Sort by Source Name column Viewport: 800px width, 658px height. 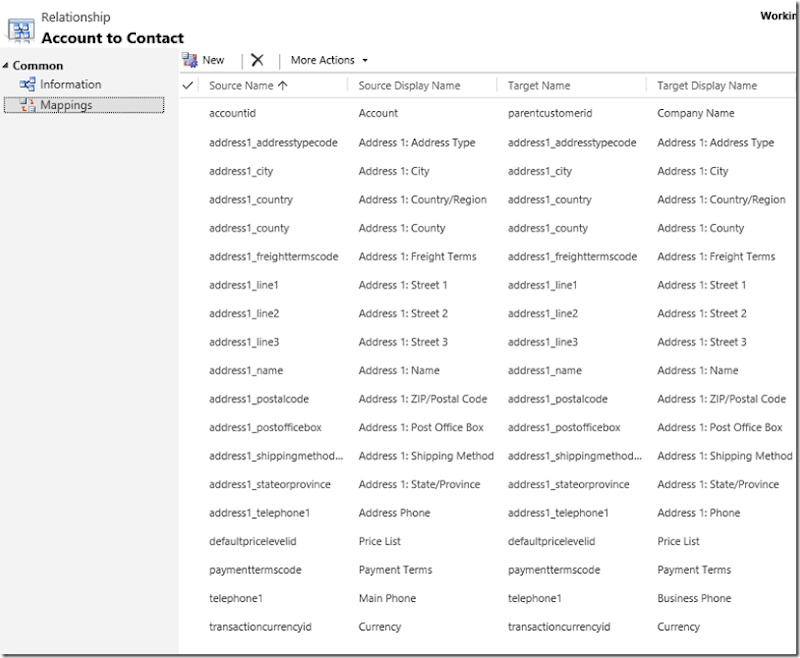coord(247,86)
